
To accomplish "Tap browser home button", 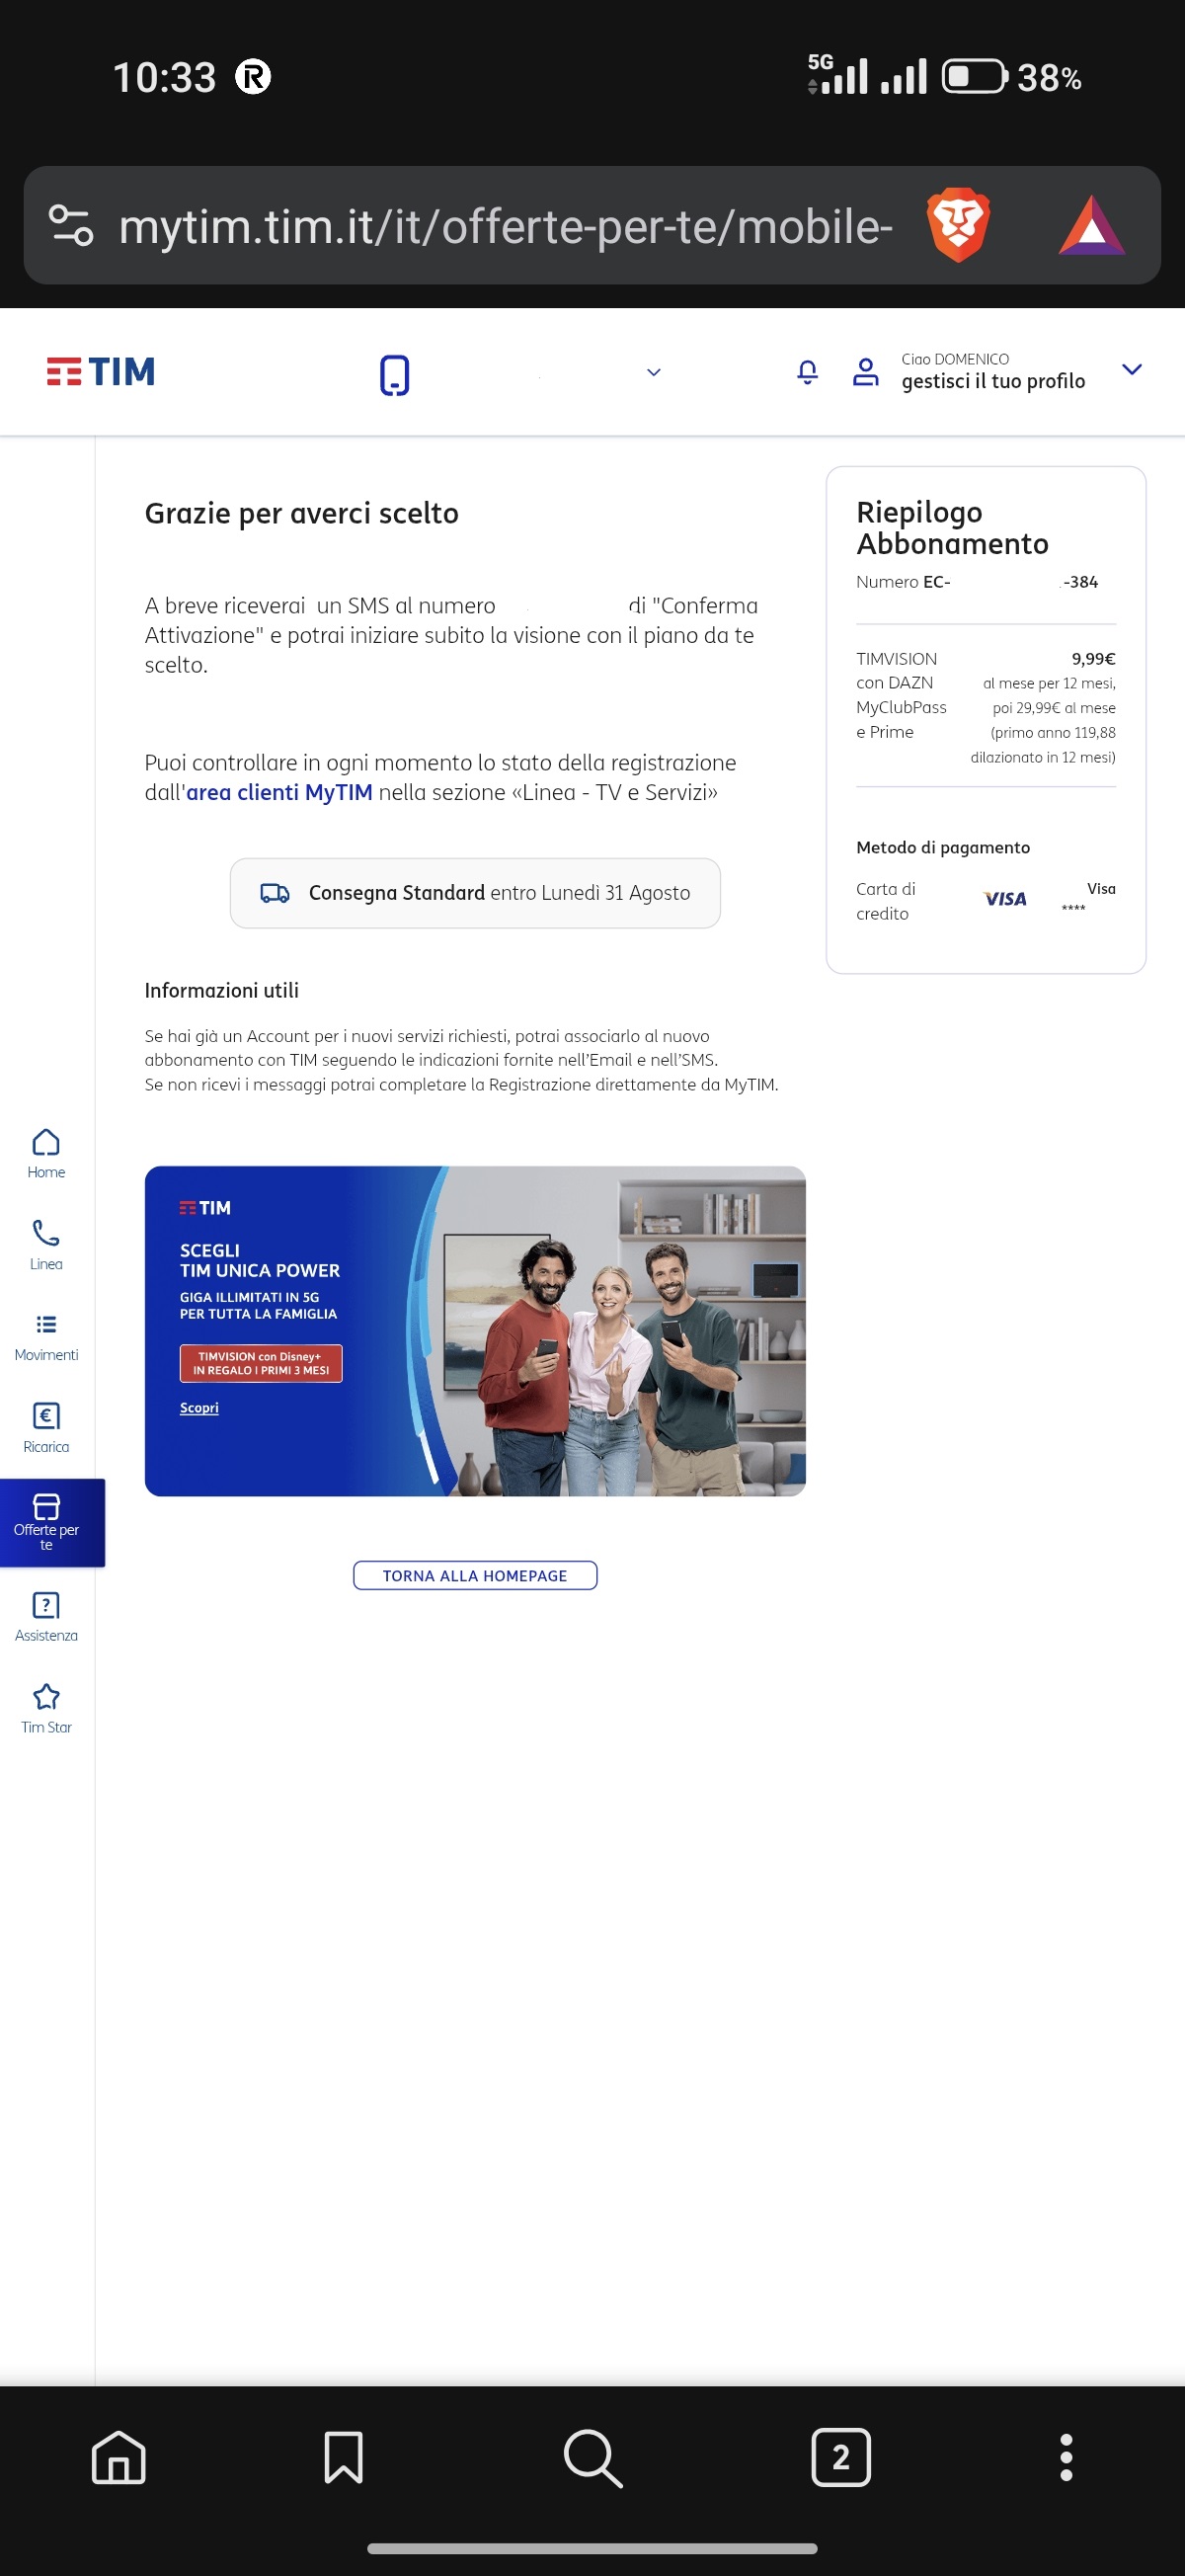I will (x=119, y=2458).
